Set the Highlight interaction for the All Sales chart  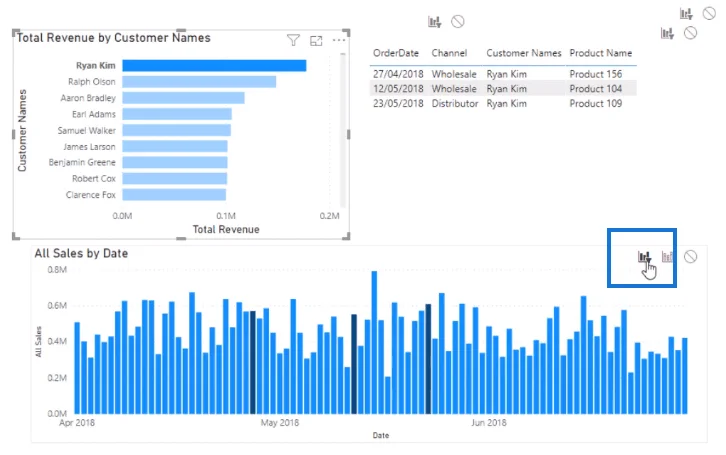(x=667, y=256)
